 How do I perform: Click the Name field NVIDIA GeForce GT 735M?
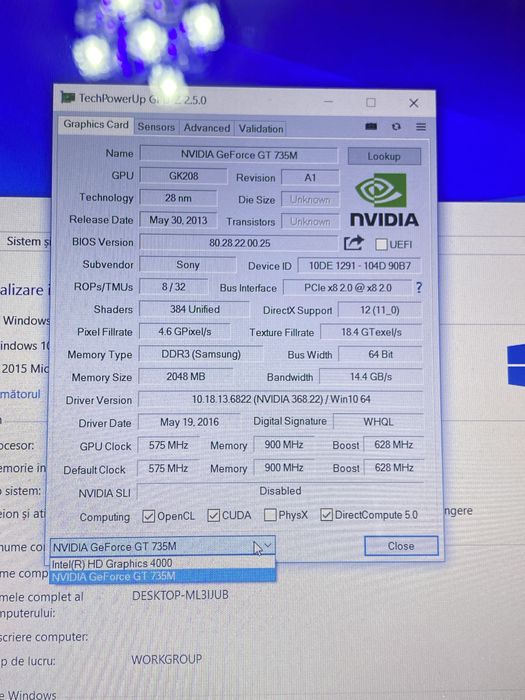[239, 154]
